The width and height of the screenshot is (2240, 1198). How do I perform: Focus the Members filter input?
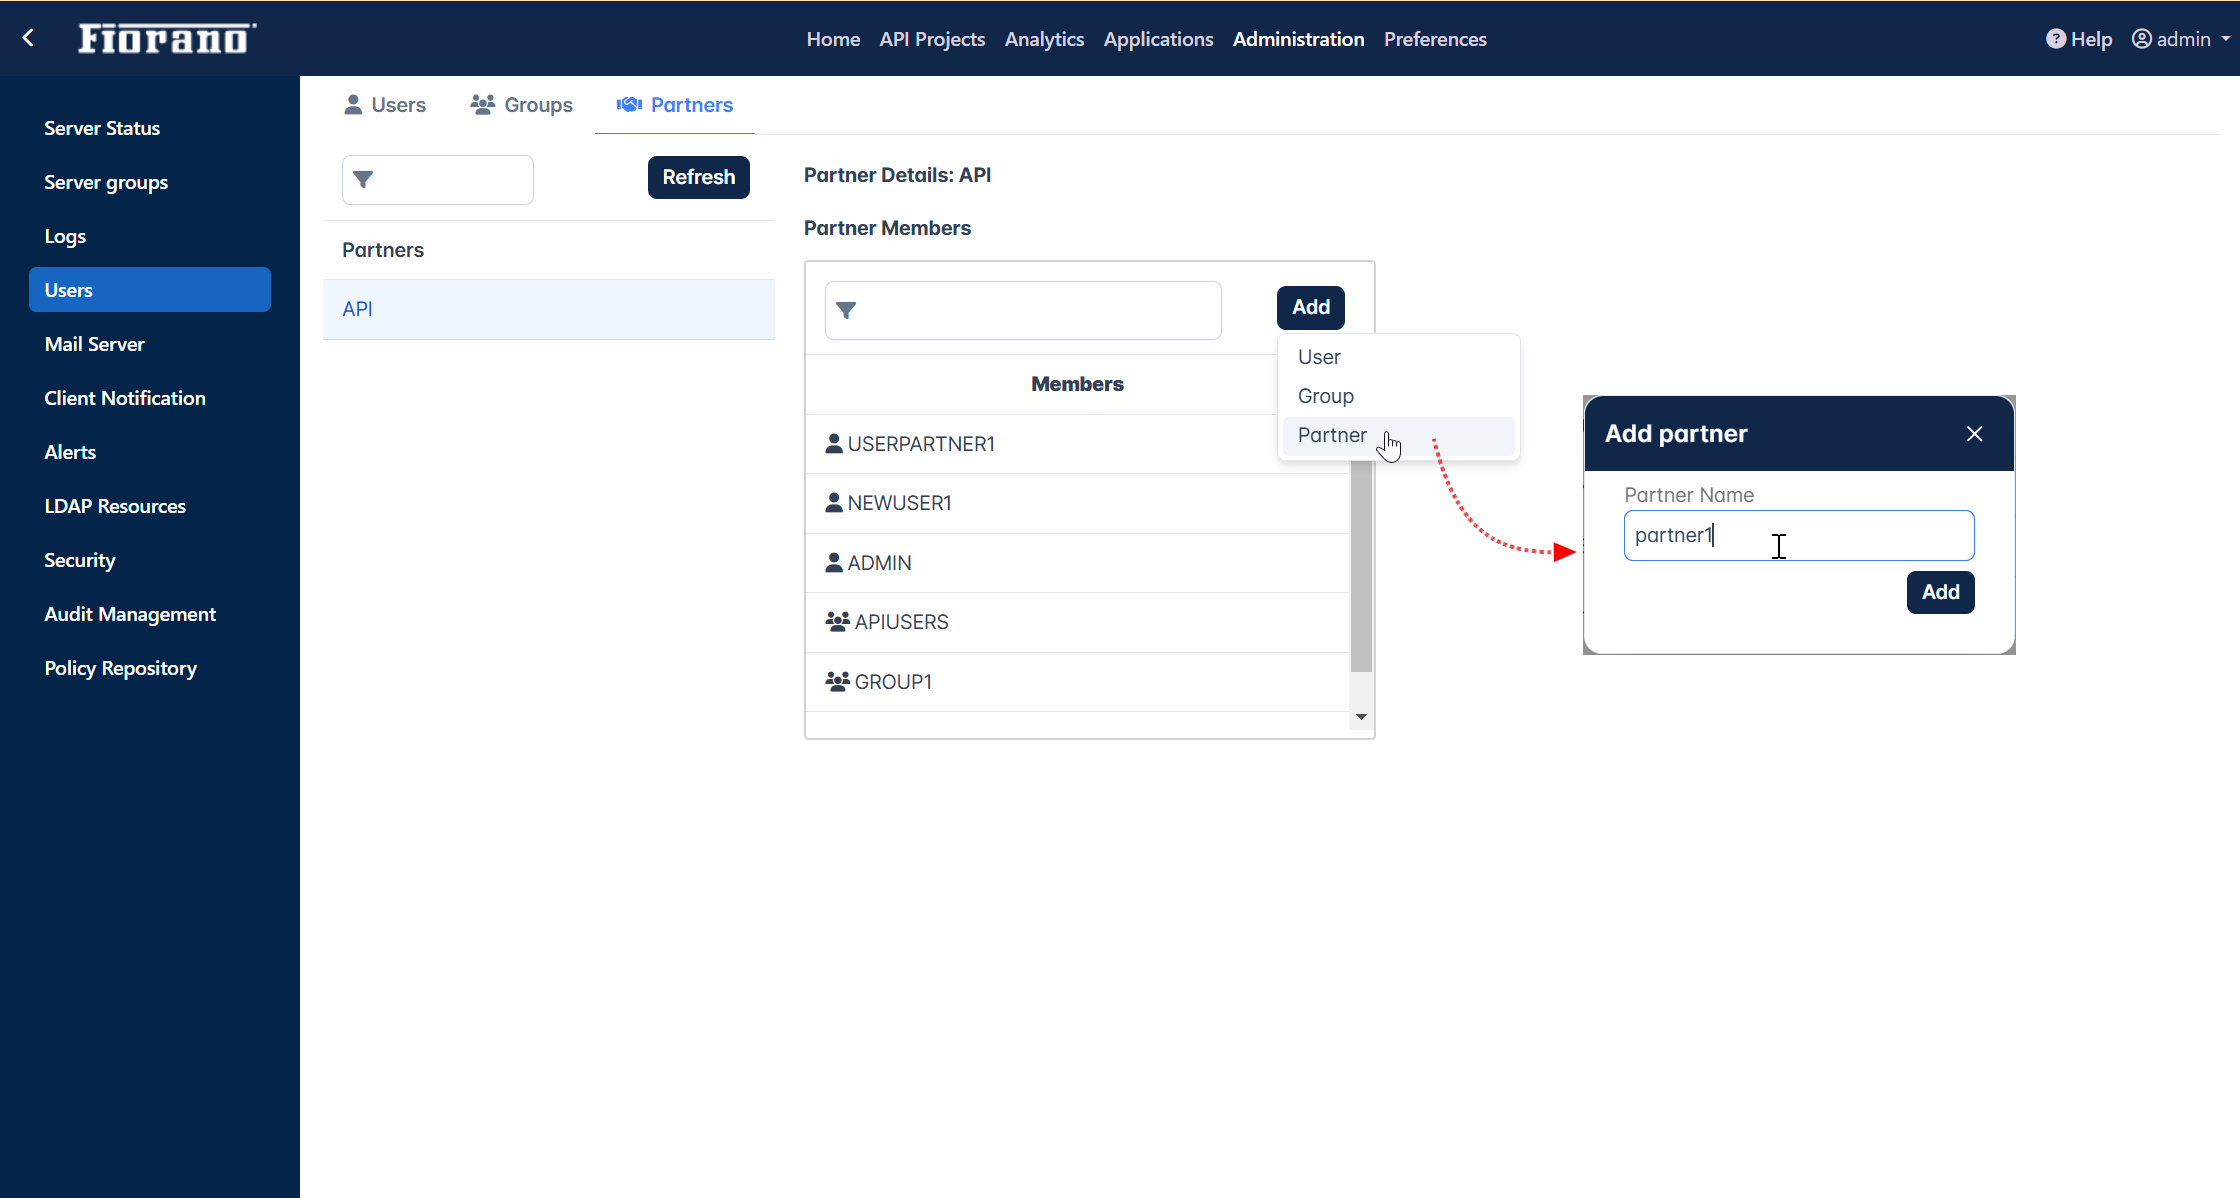(1023, 311)
